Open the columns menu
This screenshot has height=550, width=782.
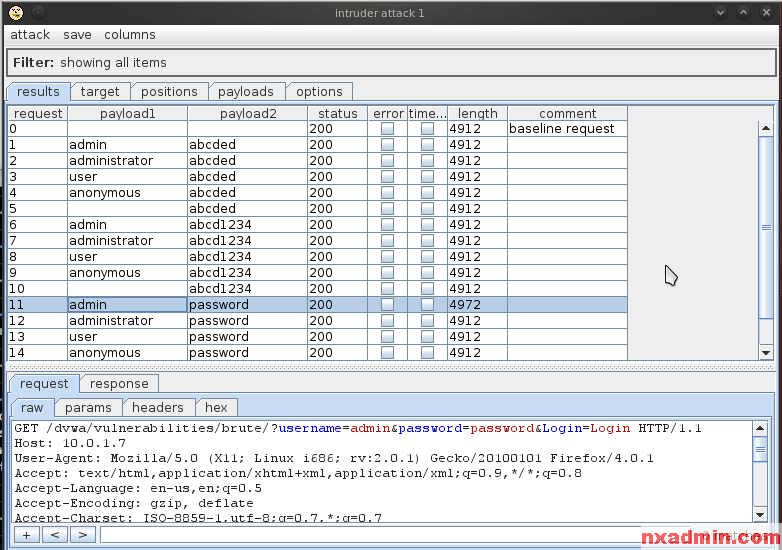click(130, 35)
